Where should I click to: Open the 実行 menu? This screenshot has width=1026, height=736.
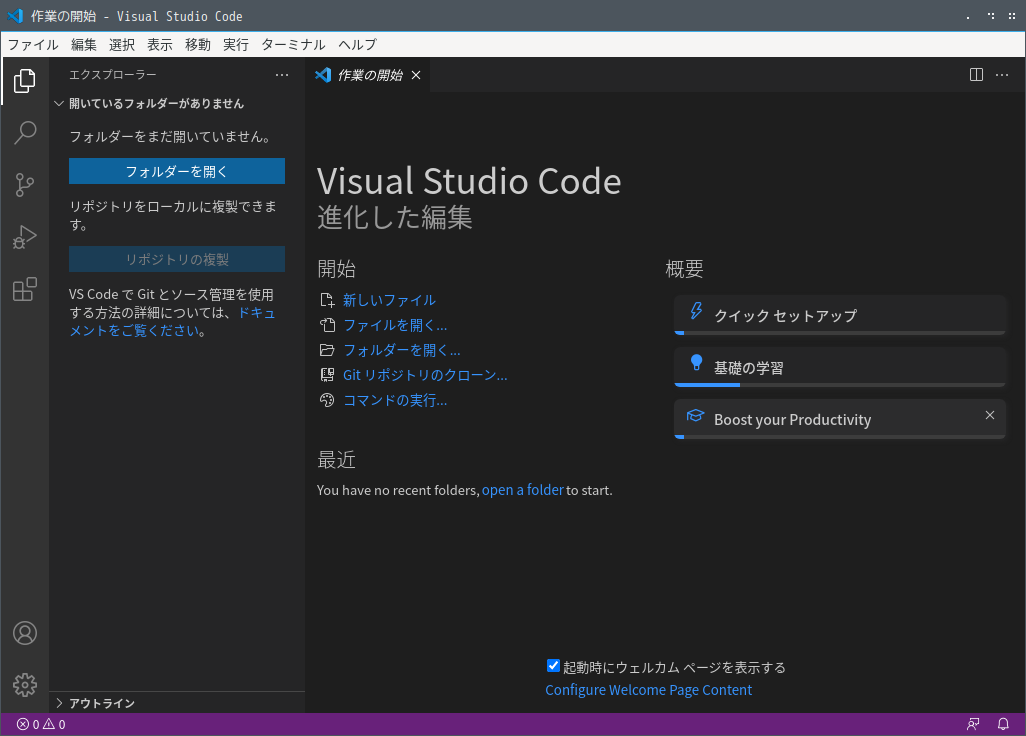(236, 44)
